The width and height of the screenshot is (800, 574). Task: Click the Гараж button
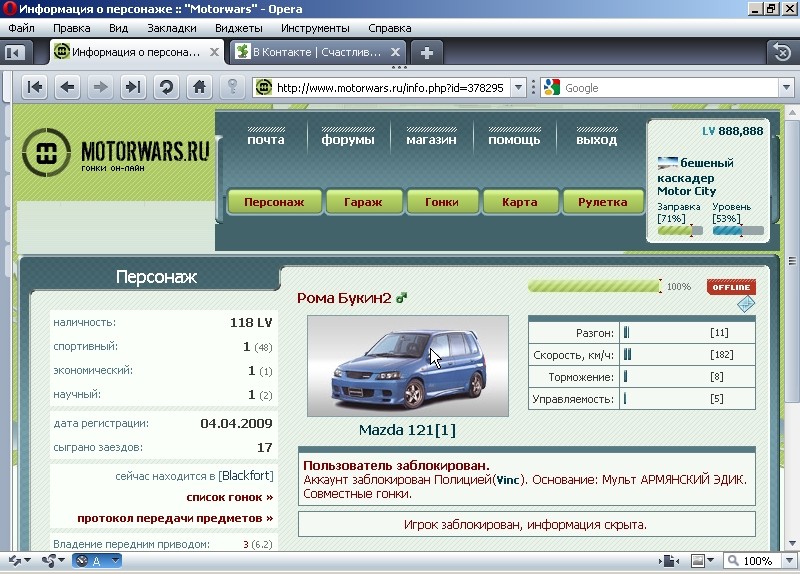pos(363,202)
